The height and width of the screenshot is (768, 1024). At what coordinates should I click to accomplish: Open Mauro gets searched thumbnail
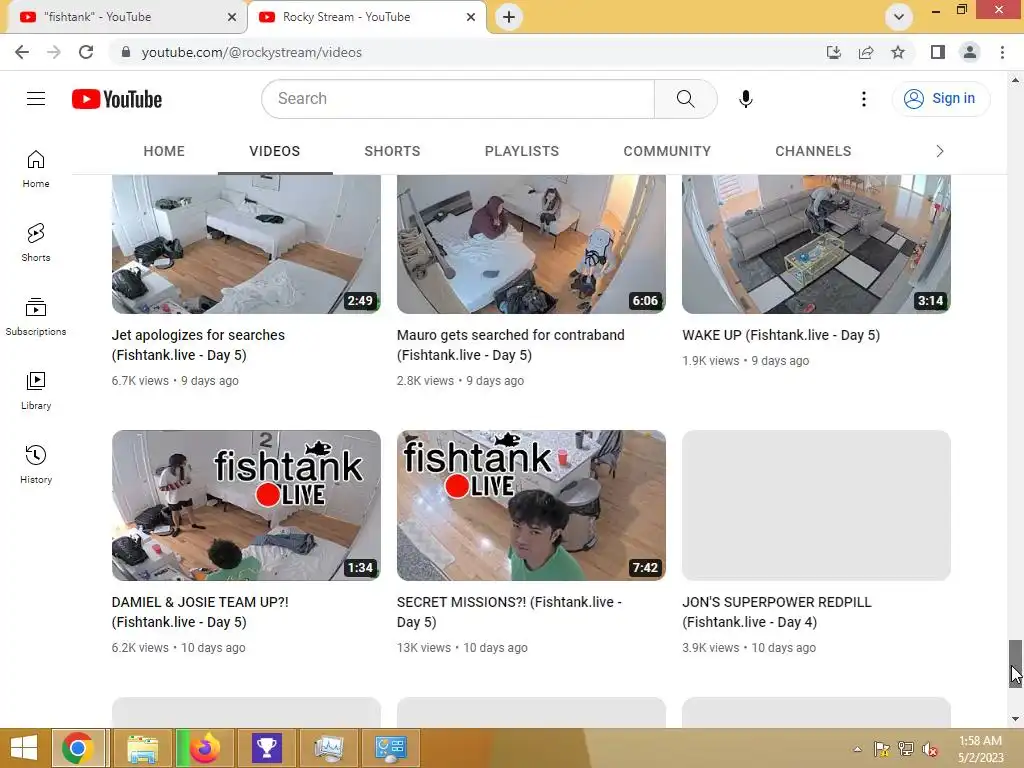click(531, 244)
